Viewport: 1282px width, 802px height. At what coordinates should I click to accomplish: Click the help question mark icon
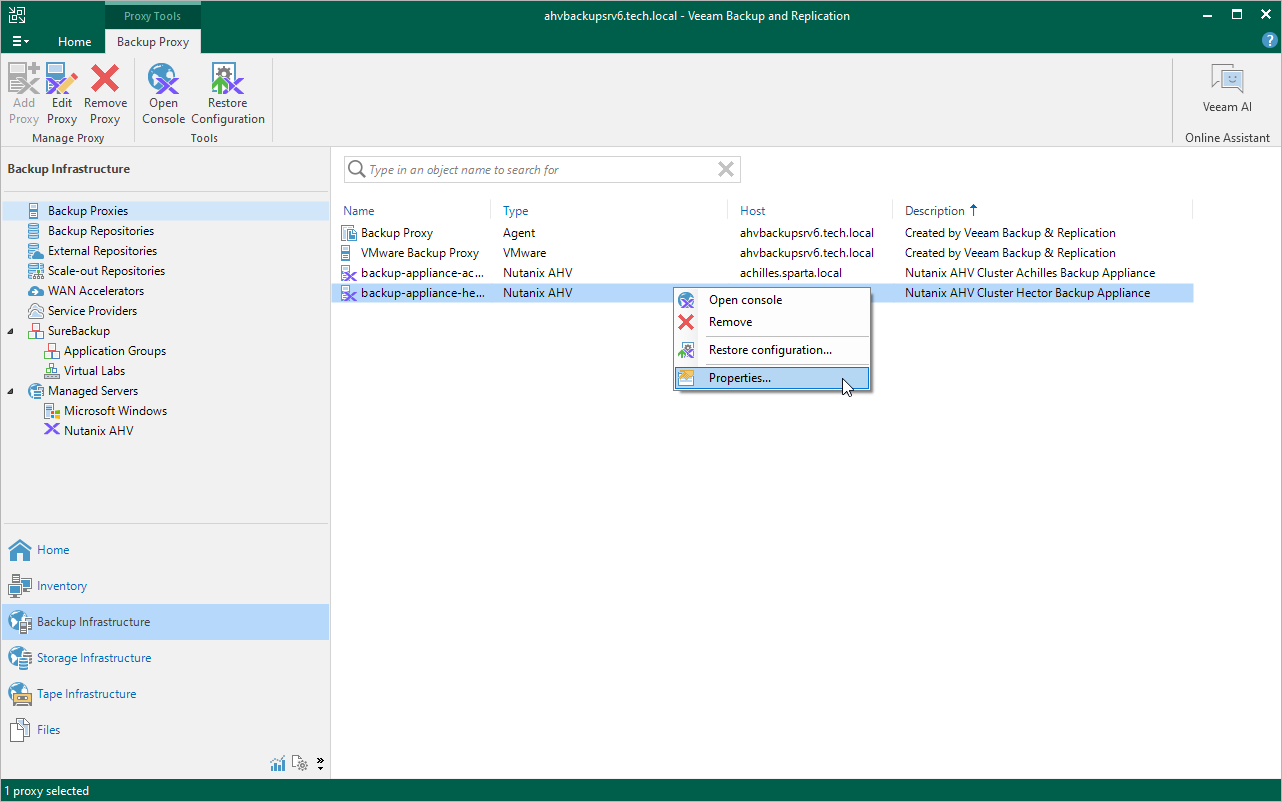pyautogui.click(x=1269, y=40)
